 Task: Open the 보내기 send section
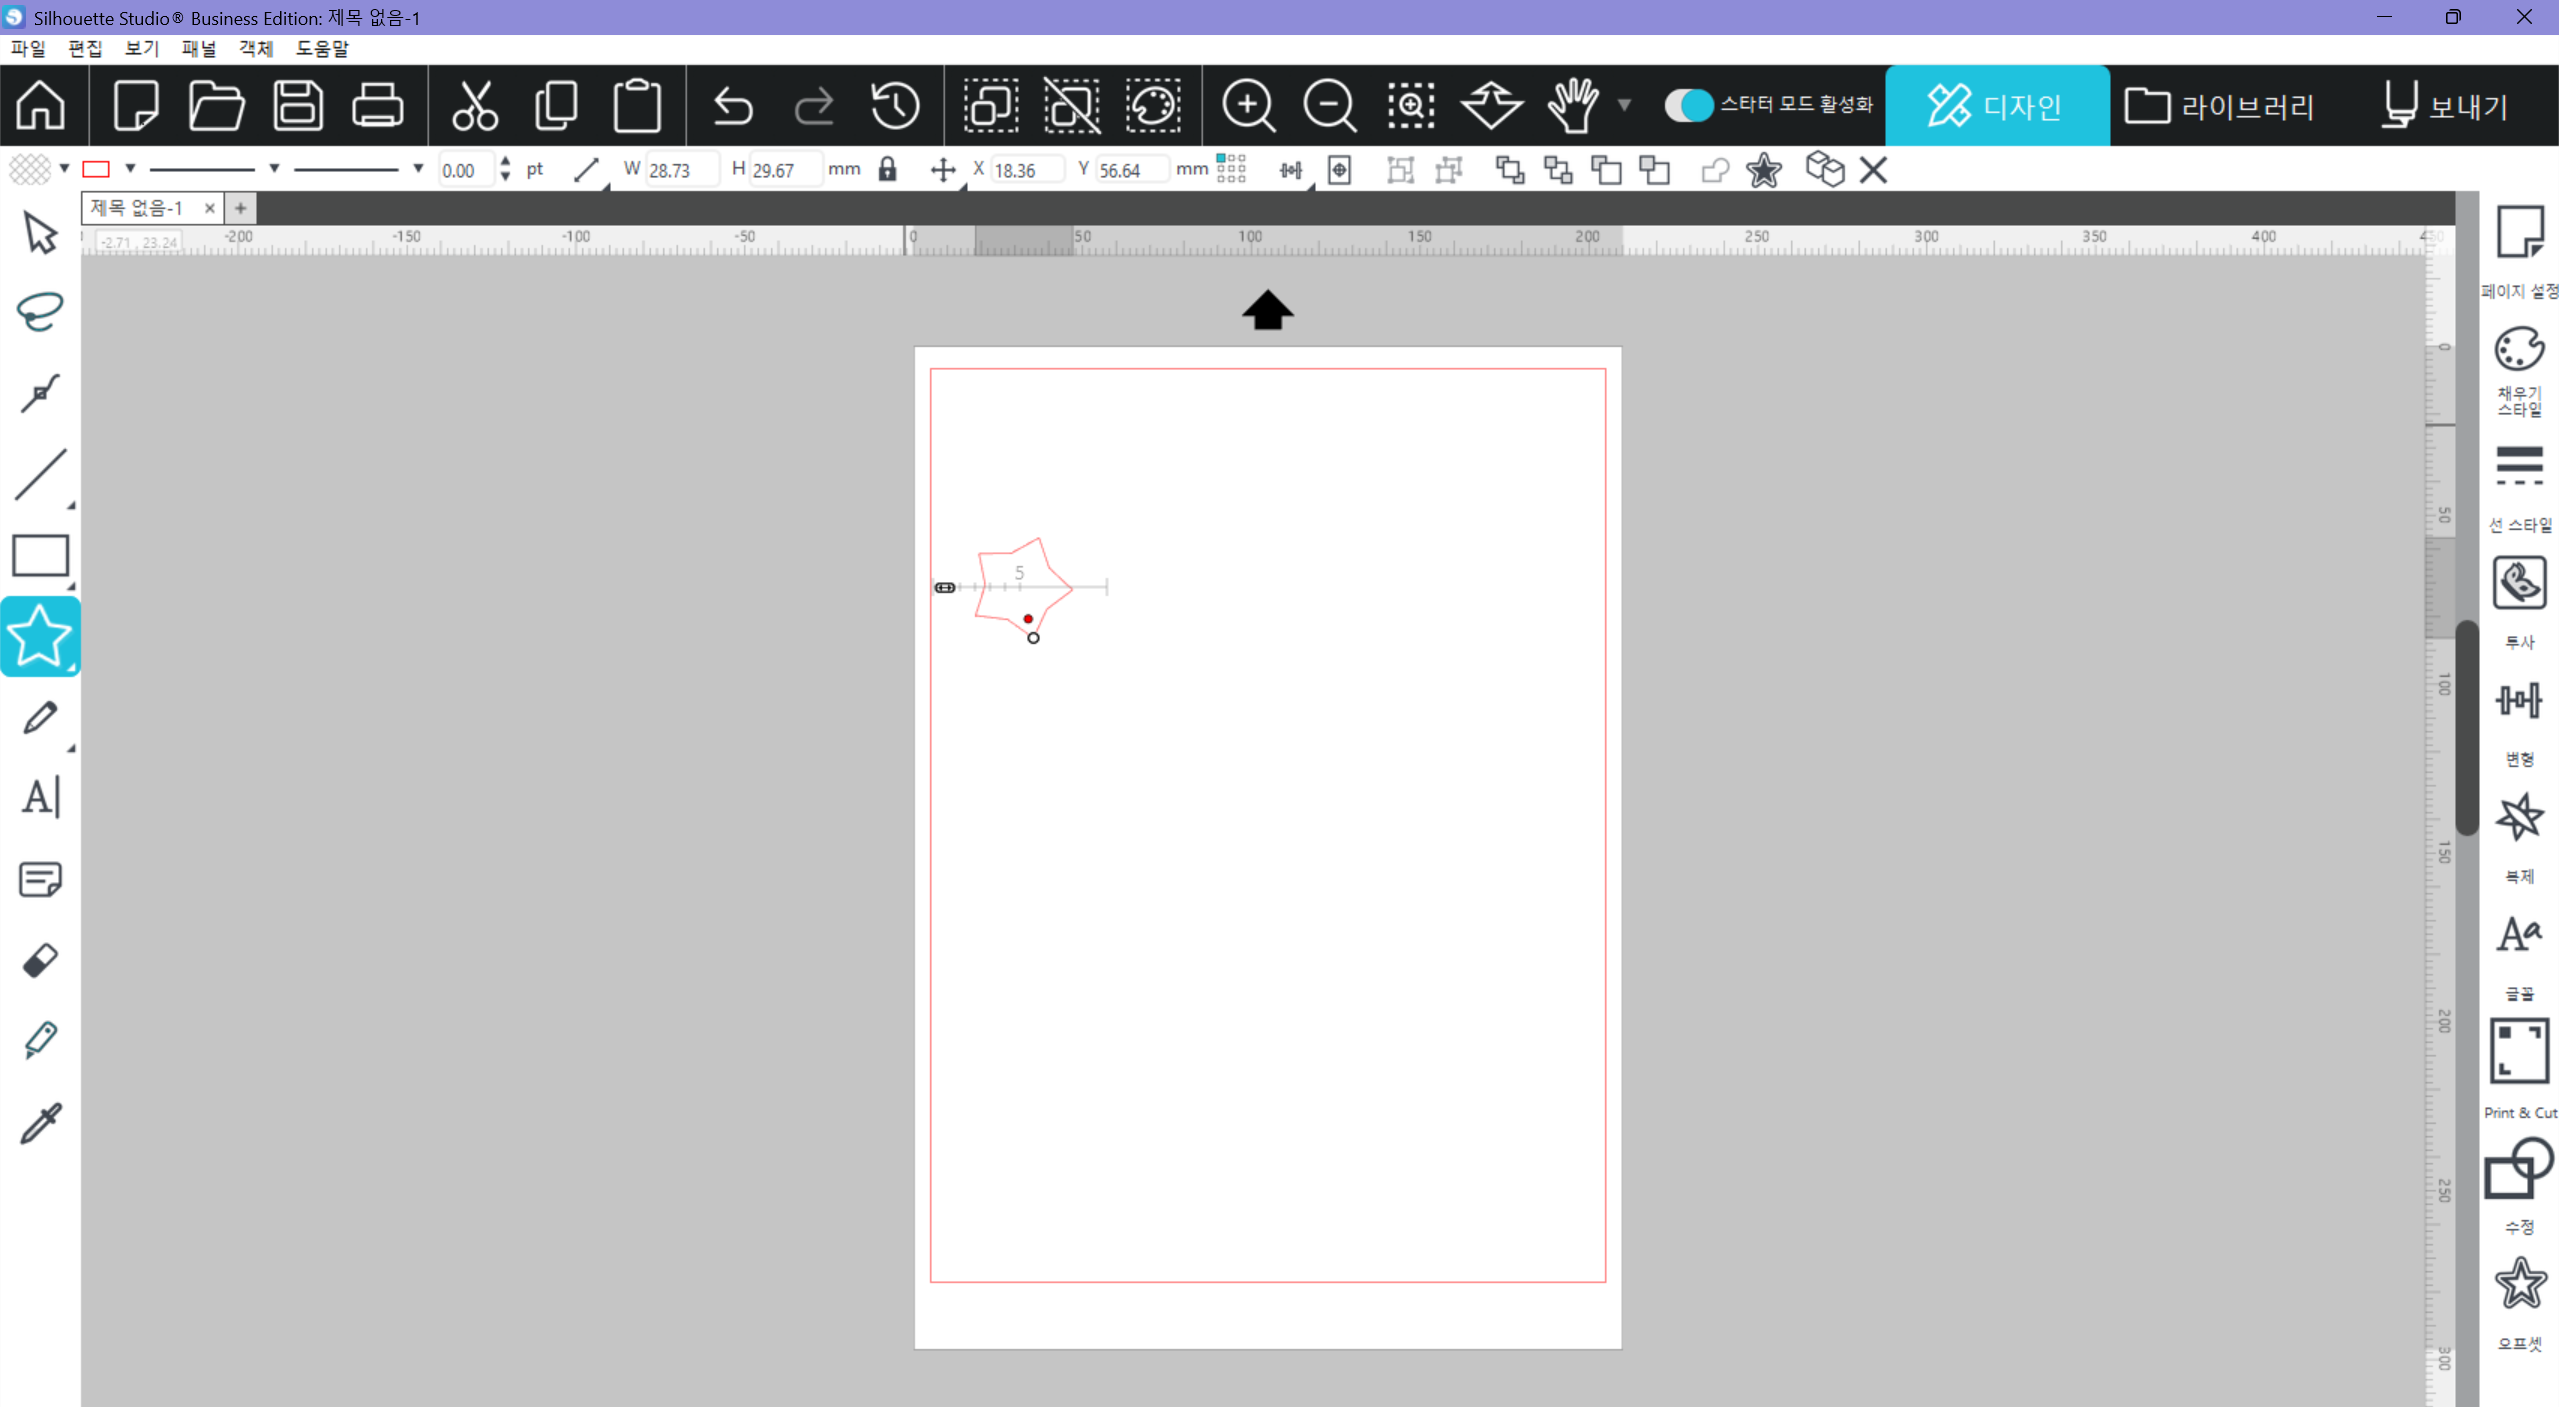coord(2445,106)
